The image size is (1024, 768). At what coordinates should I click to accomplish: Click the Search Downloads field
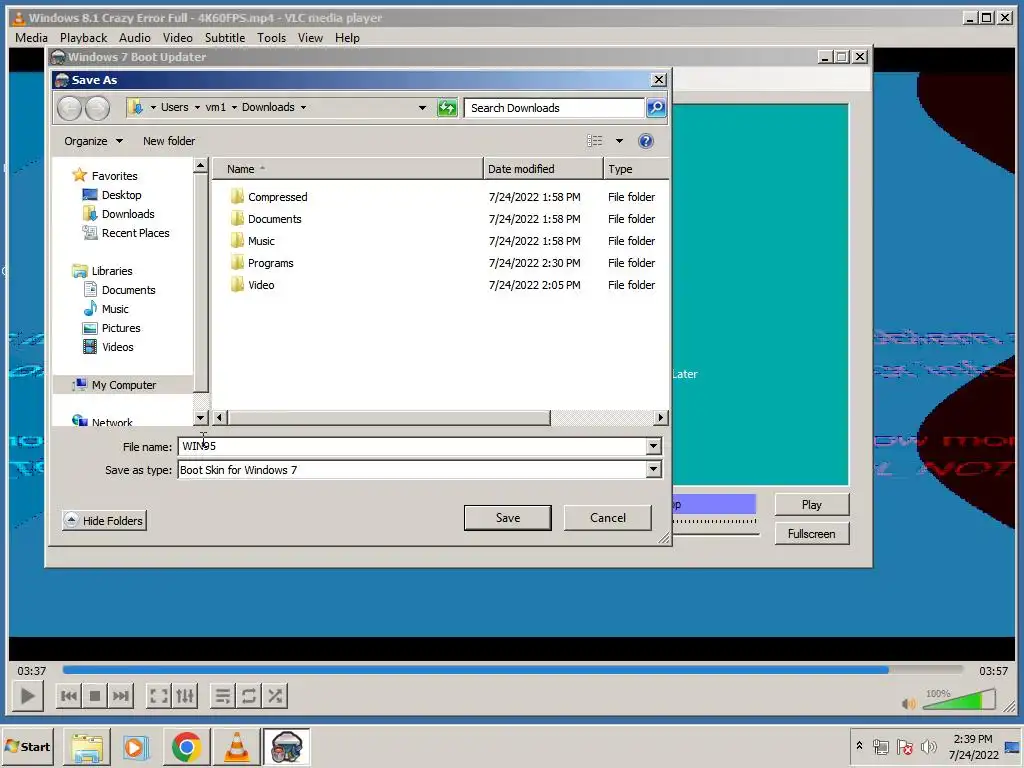554,108
